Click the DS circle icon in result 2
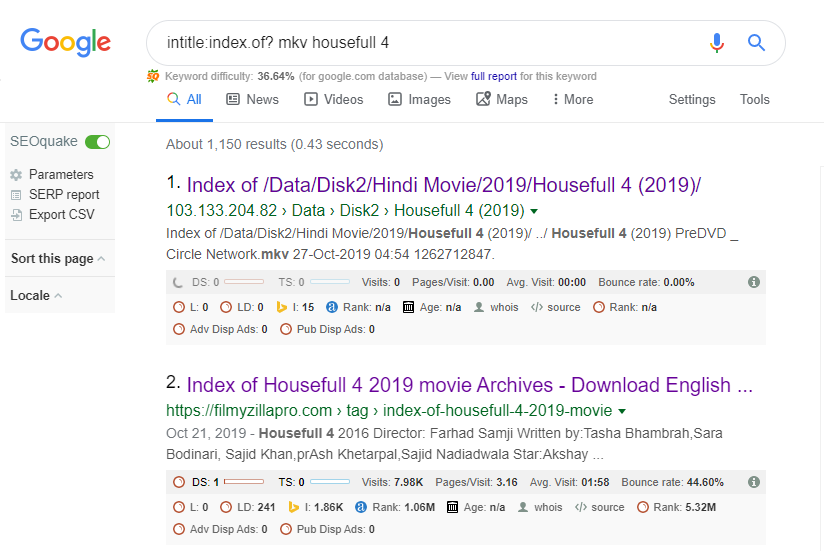This screenshot has width=824, height=551. (179, 482)
